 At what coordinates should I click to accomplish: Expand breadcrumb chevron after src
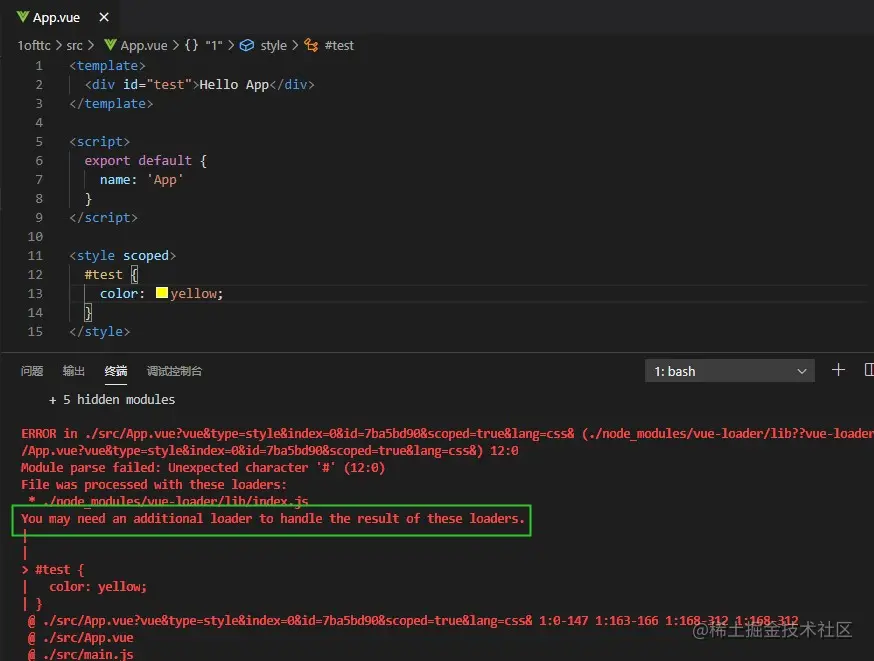pos(91,45)
